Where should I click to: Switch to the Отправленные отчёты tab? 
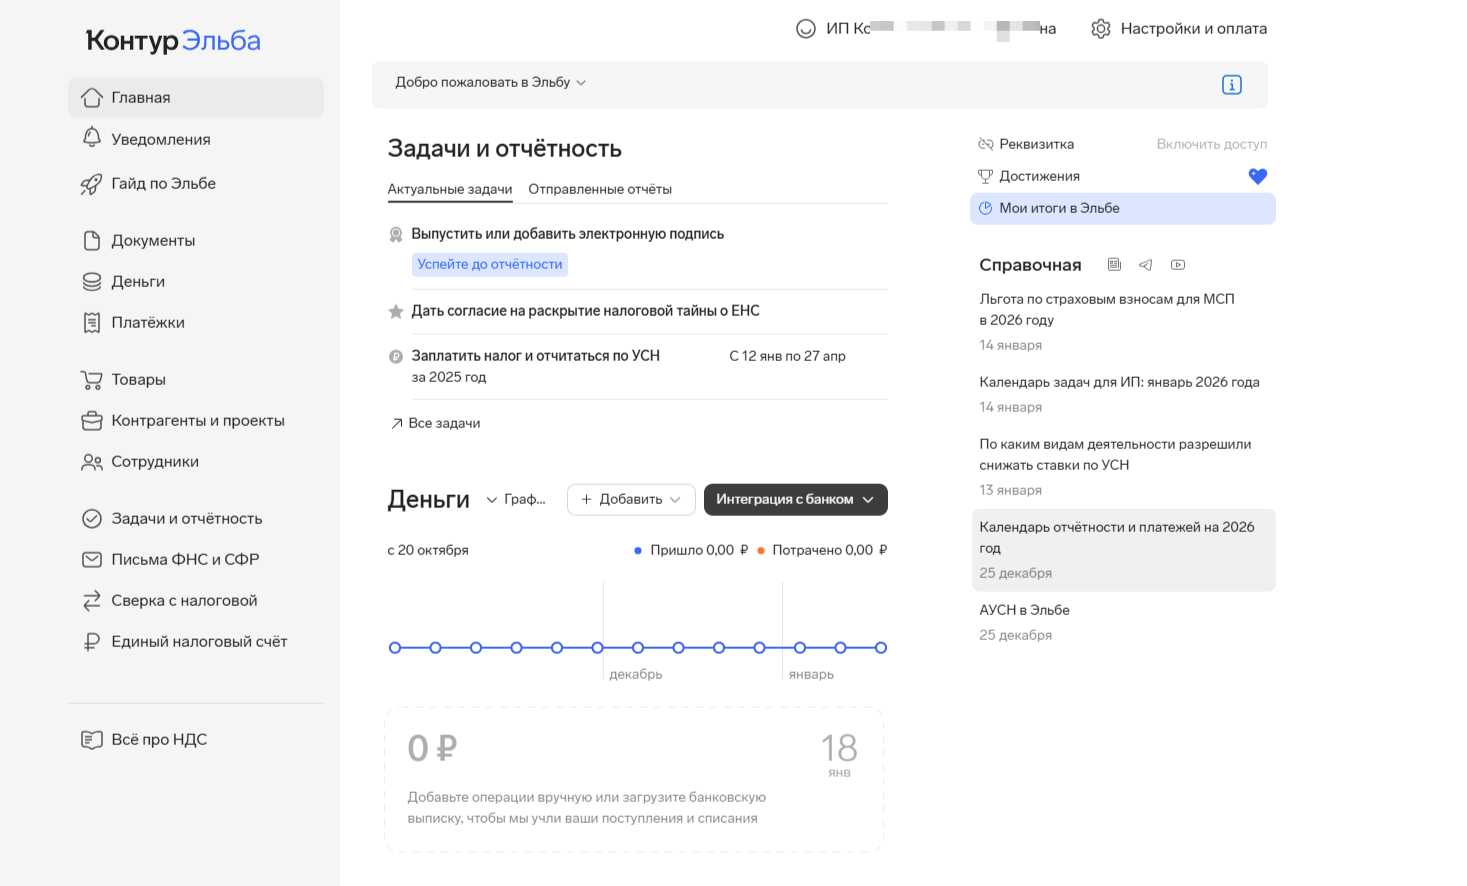click(600, 189)
